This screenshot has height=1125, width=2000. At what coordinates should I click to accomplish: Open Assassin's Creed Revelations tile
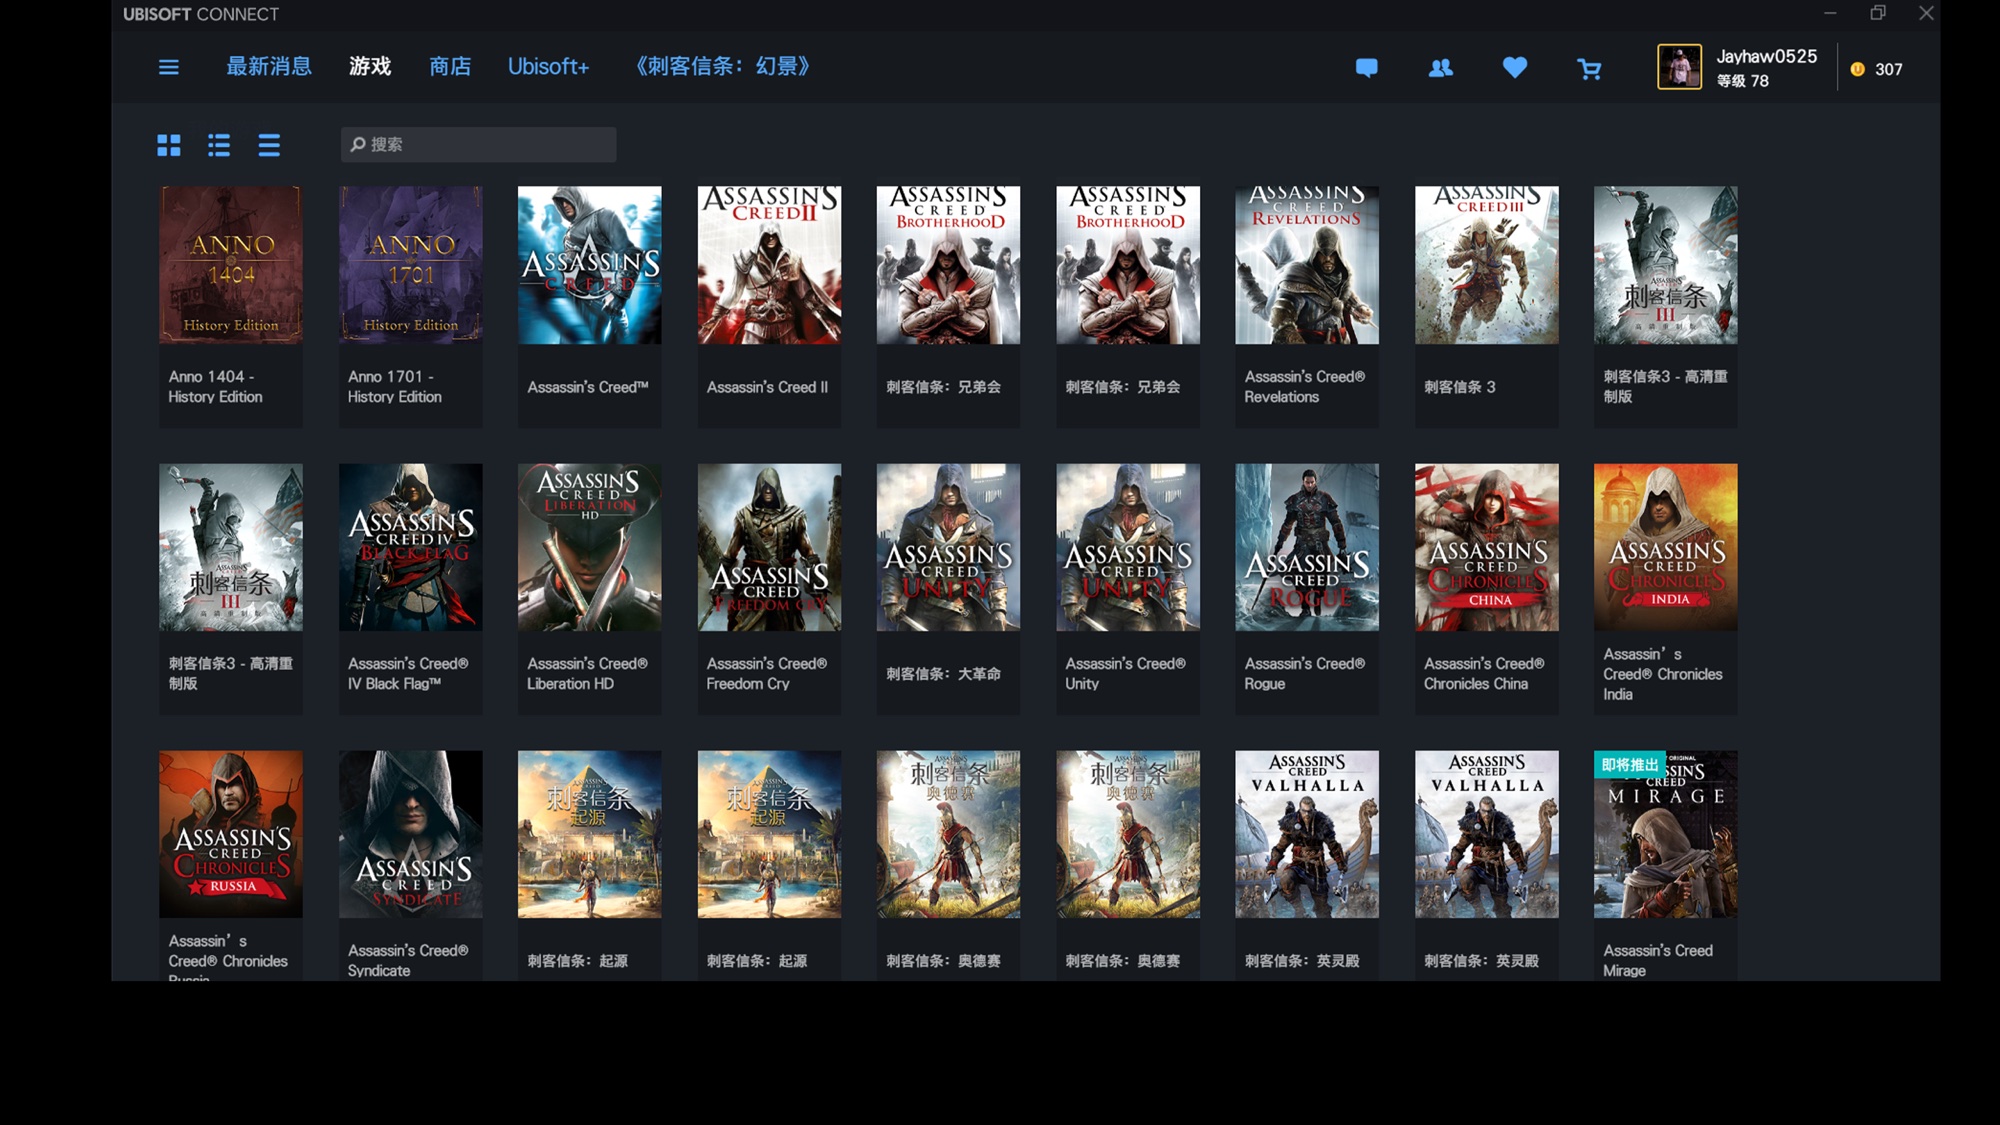click(1307, 306)
